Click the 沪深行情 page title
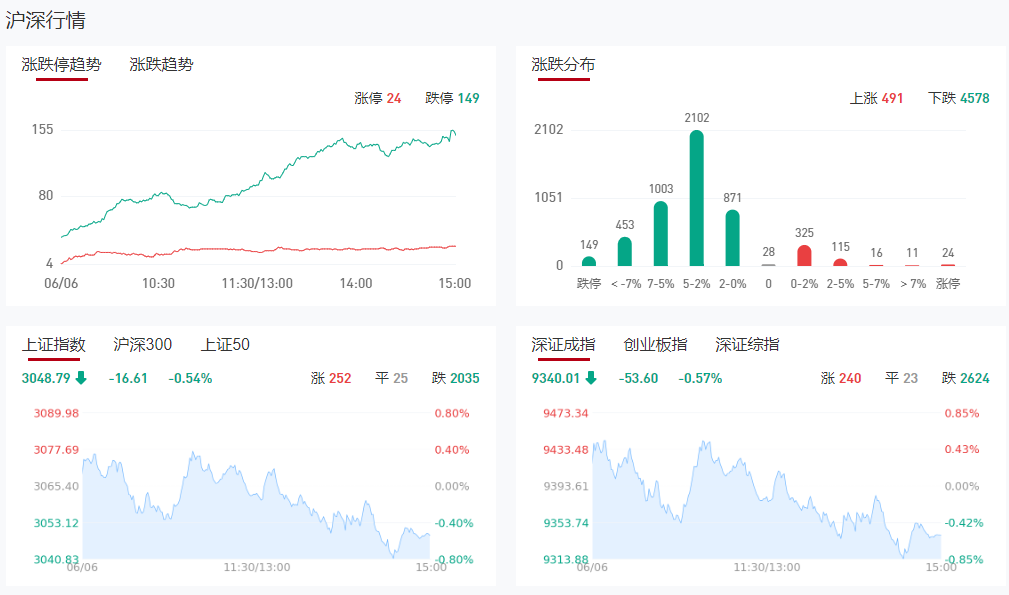This screenshot has width=1009, height=595. point(45,19)
